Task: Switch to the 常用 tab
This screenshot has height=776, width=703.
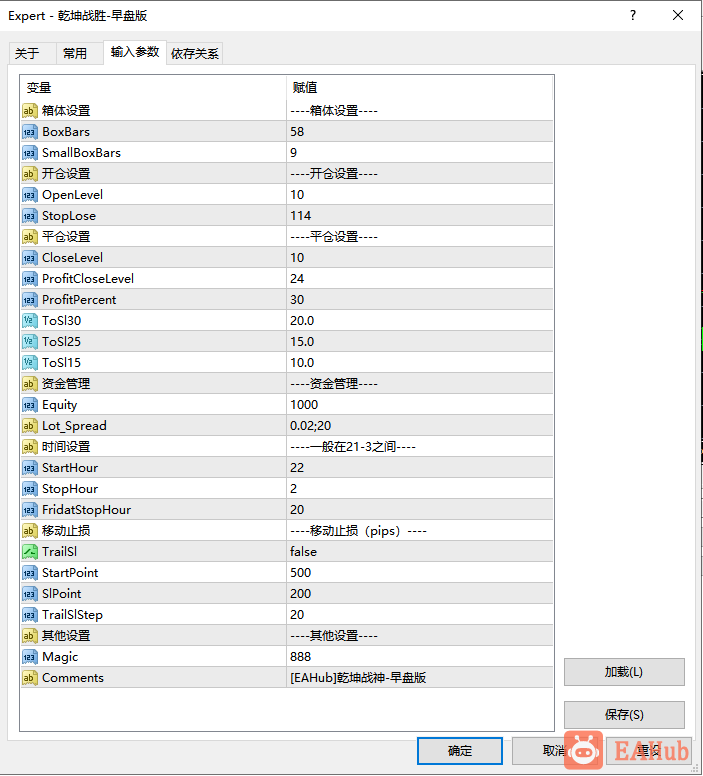Action: pyautogui.click(x=80, y=53)
